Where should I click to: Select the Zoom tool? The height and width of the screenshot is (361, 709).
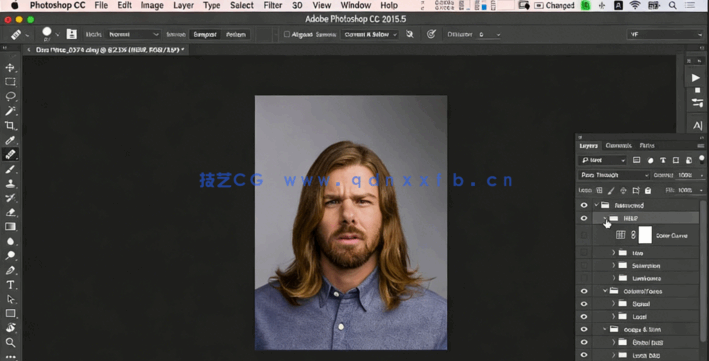pos(10,342)
